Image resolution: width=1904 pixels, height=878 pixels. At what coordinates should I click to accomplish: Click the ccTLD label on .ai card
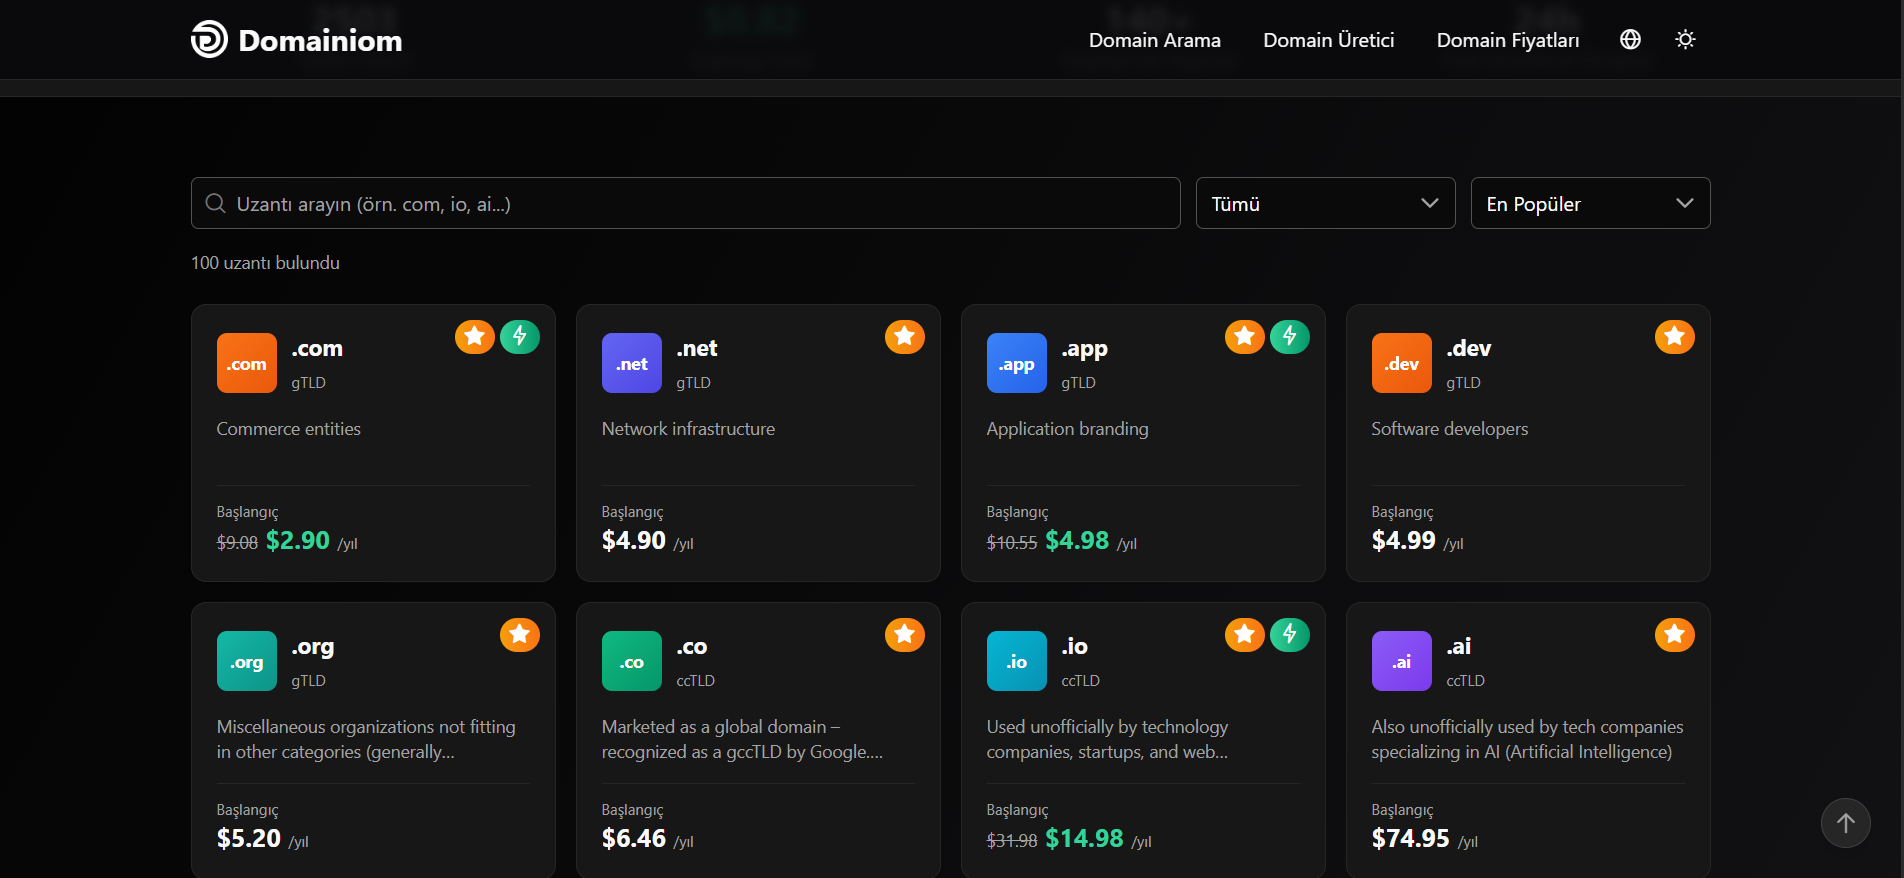tap(1465, 681)
